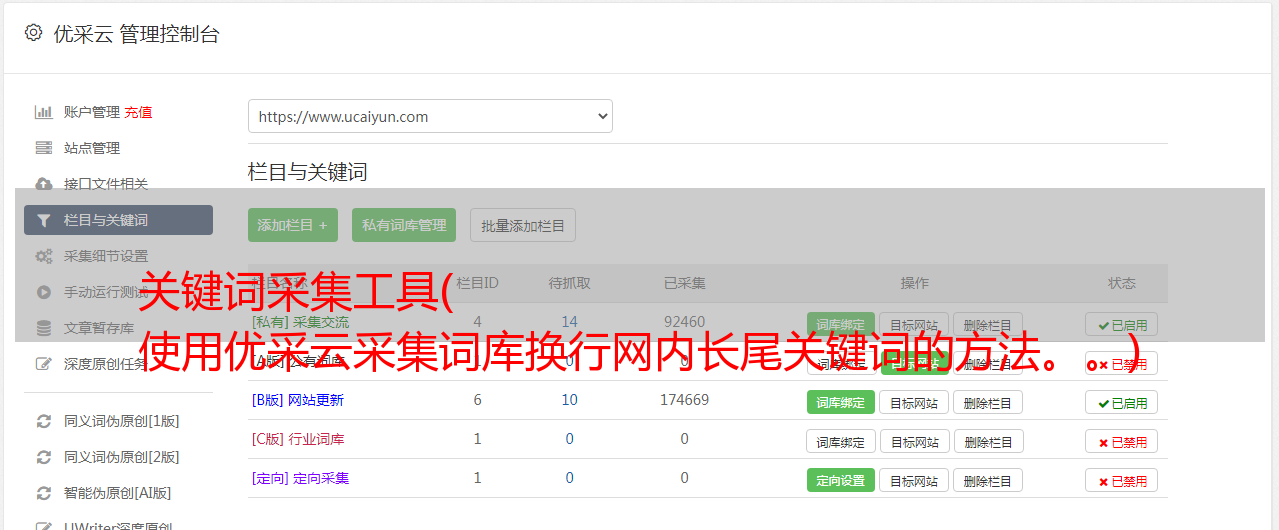This screenshot has height=530, width=1279.
Task: Click the refresh icon beside 同义词伪原创[2版]
Action: [44, 457]
